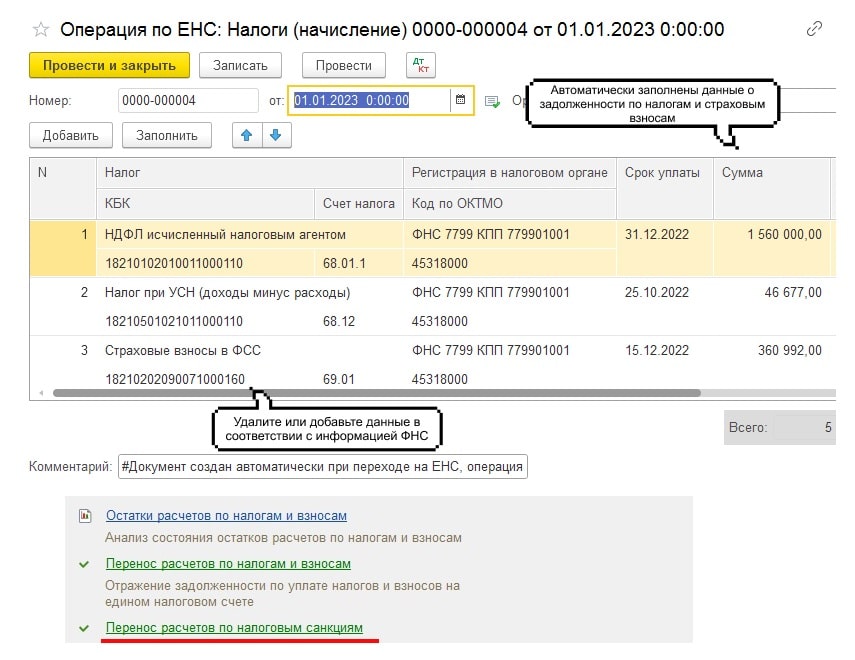
Task: Click the Провести button
Action: pyautogui.click(x=343, y=66)
